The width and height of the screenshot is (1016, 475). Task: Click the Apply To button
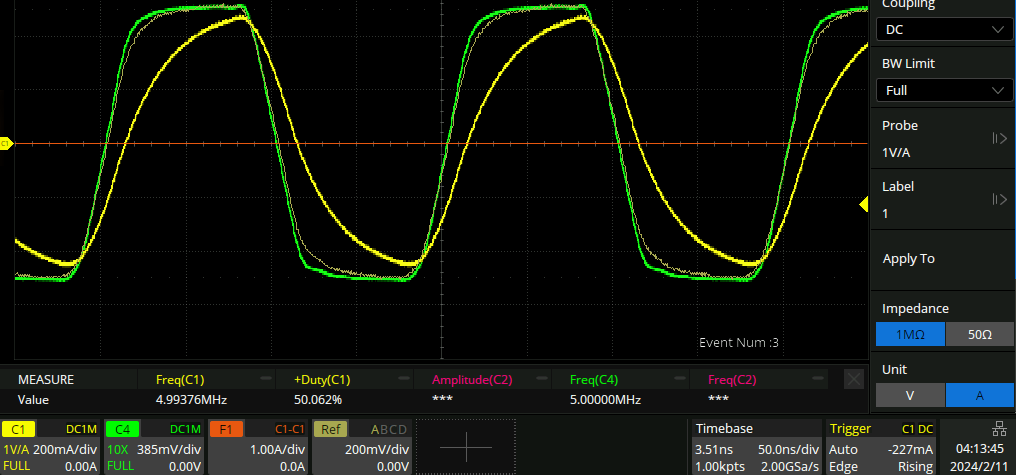click(943, 259)
